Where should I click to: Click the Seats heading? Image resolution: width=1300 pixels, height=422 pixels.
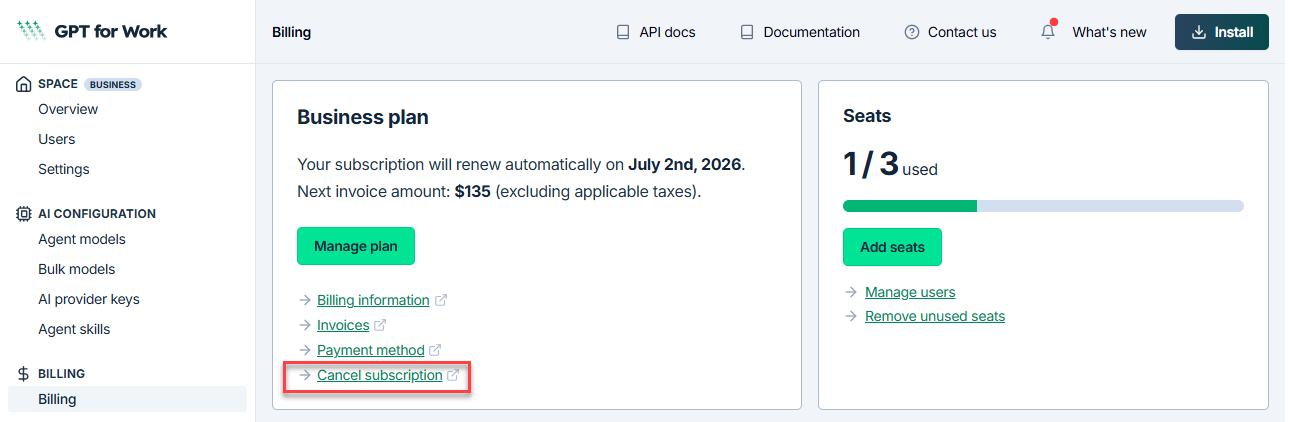pos(867,116)
